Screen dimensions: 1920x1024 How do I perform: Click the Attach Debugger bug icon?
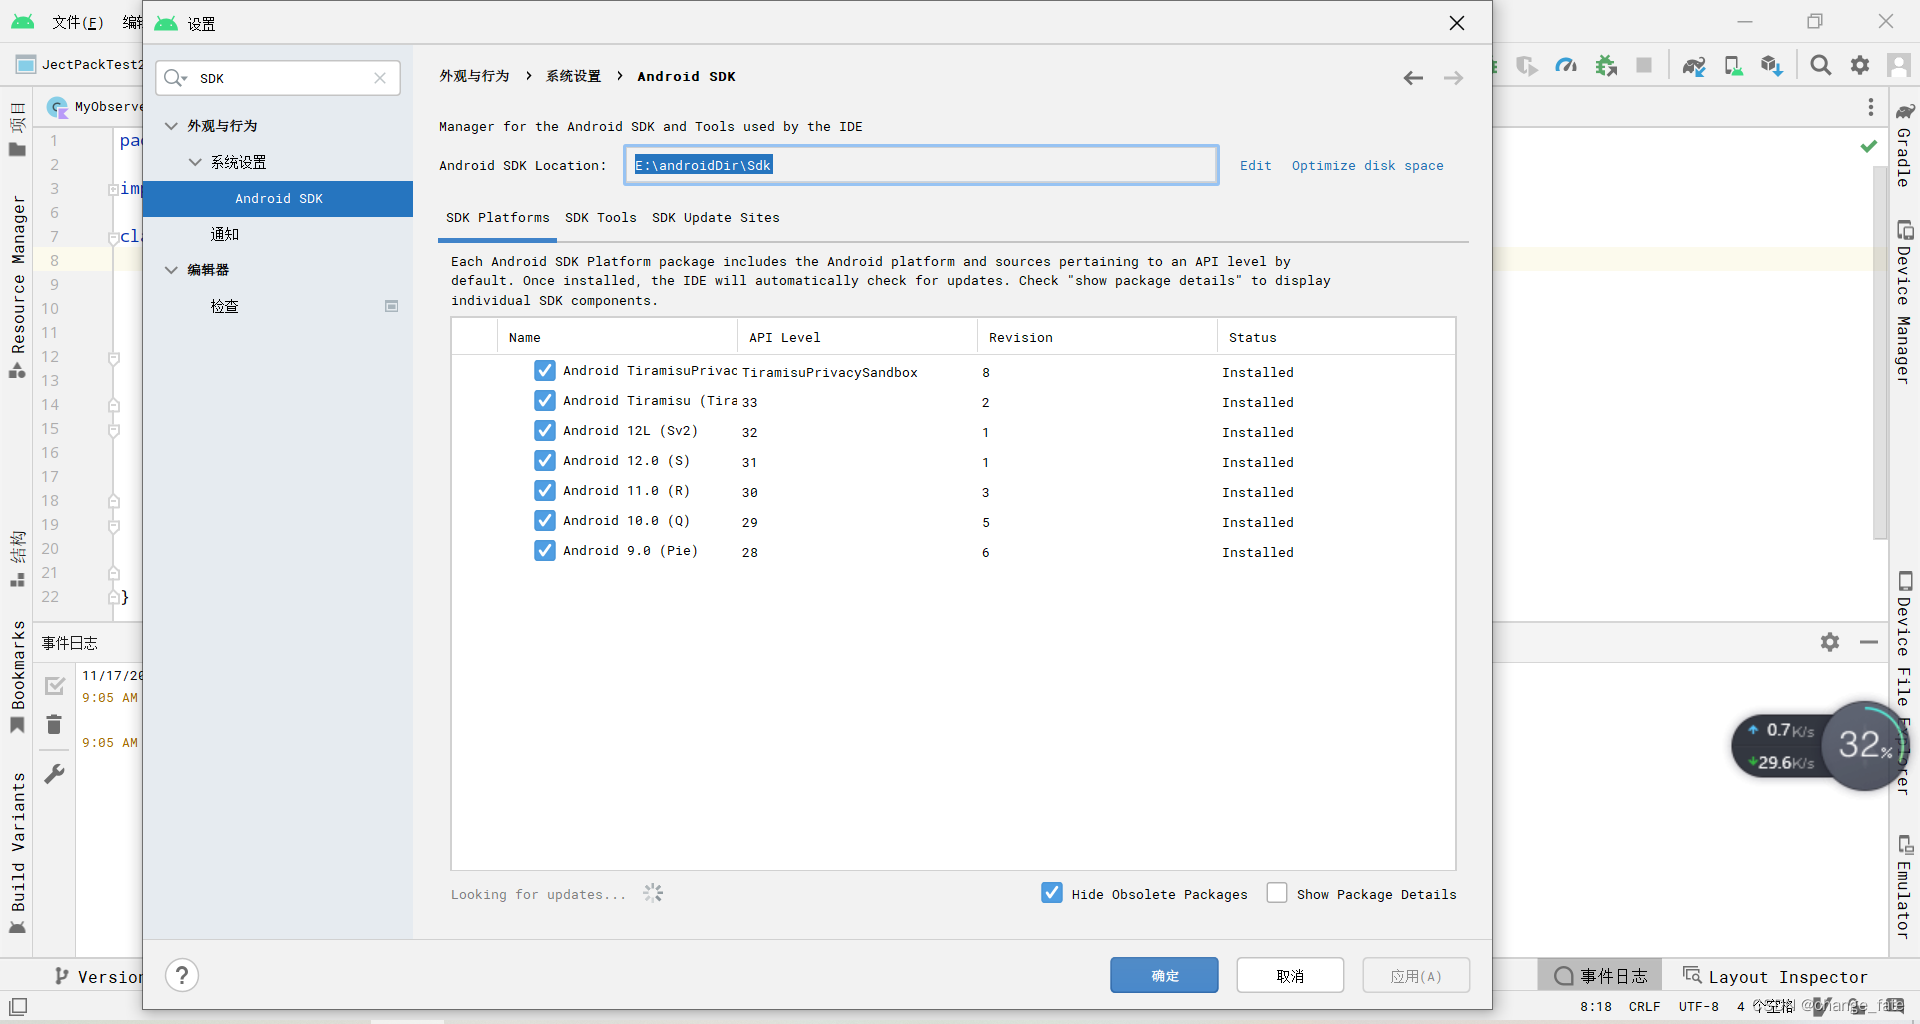1606,65
